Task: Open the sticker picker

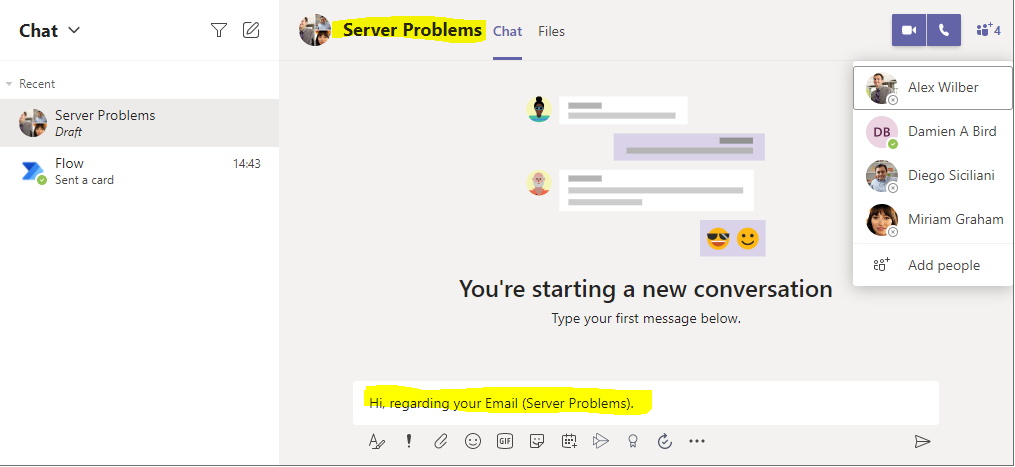Action: tap(537, 441)
